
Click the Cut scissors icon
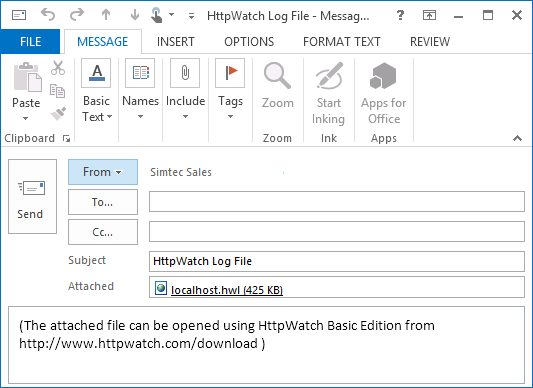tap(58, 68)
